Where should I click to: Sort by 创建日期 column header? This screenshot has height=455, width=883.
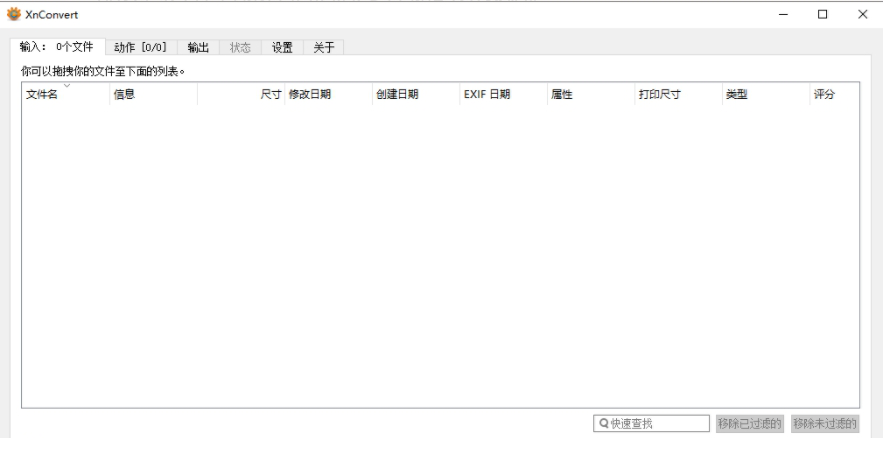click(416, 94)
